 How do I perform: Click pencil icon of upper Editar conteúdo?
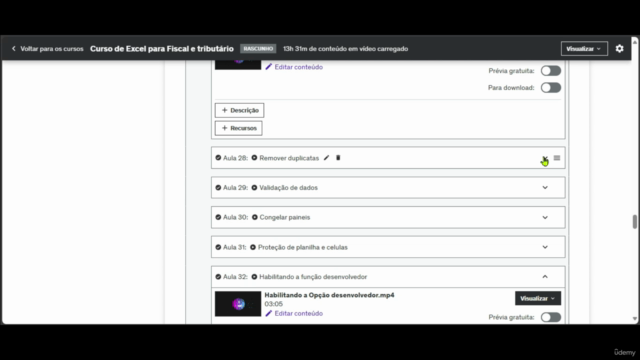click(x=268, y=67)
